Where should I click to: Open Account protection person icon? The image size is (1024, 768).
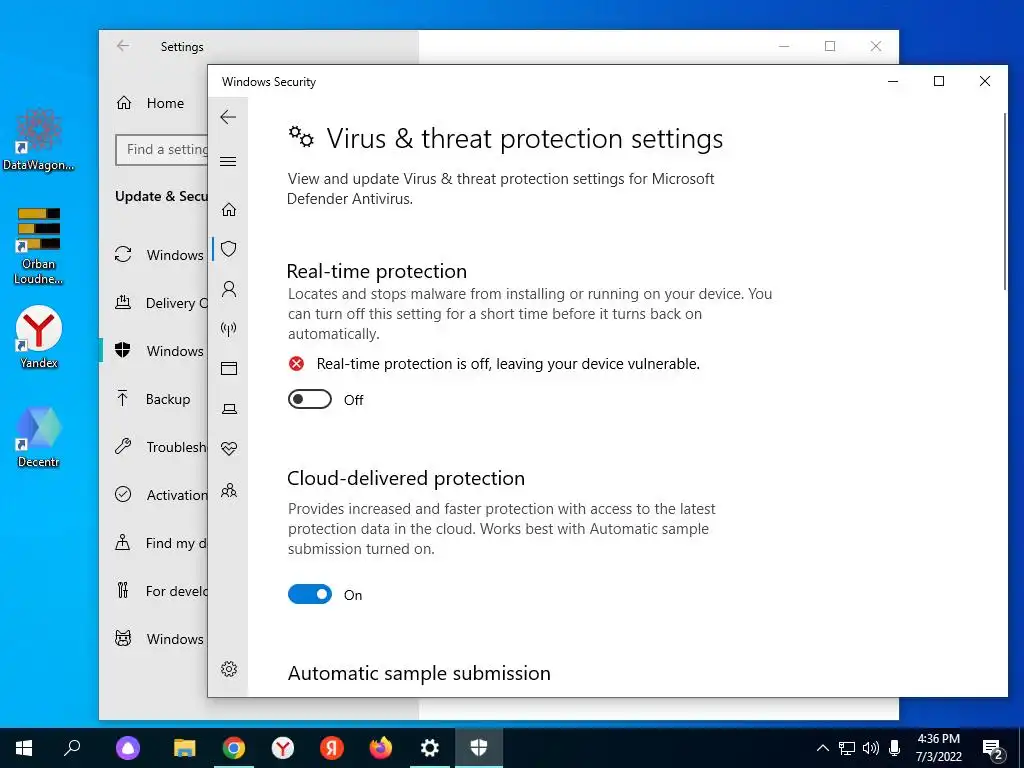click(x=229, y=289)
